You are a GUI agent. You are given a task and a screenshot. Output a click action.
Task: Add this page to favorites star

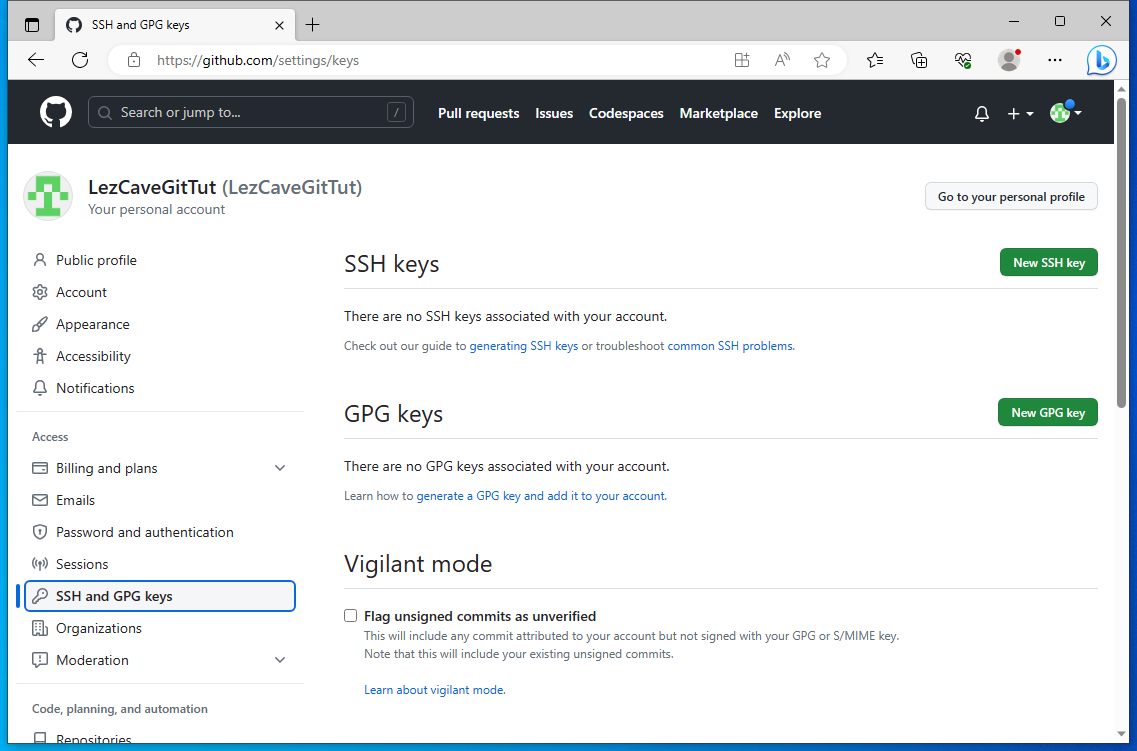(x=822, y=60)
